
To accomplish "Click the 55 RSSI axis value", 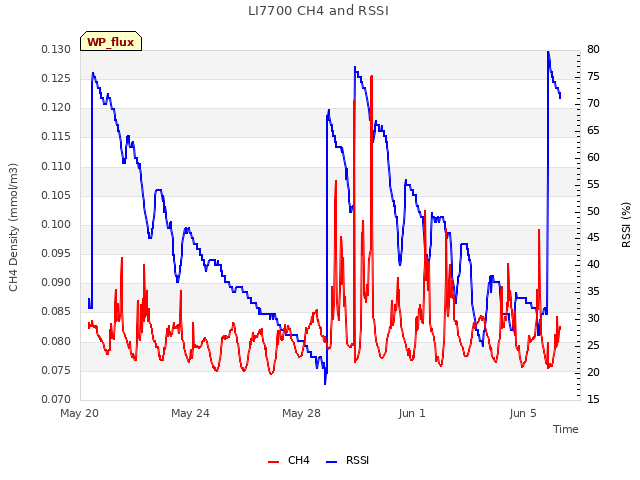I will 593,184.
